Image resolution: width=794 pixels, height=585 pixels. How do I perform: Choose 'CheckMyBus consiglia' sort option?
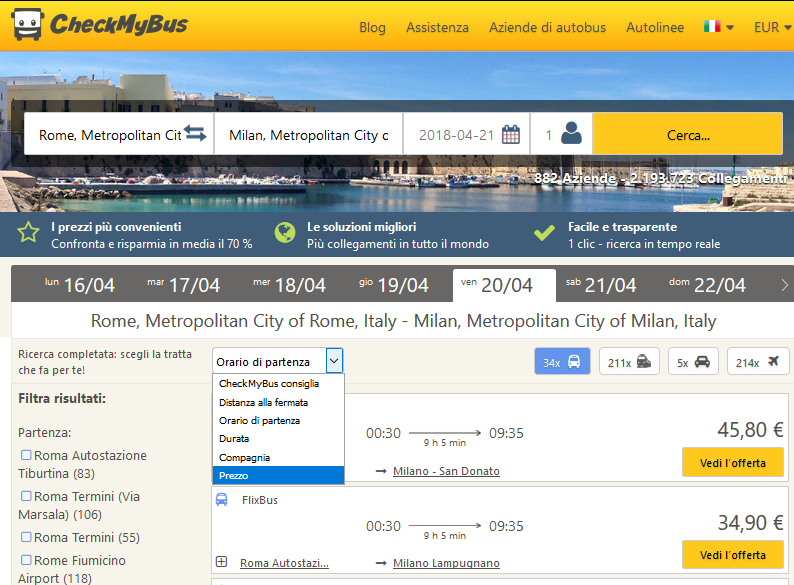pos(279,383)
